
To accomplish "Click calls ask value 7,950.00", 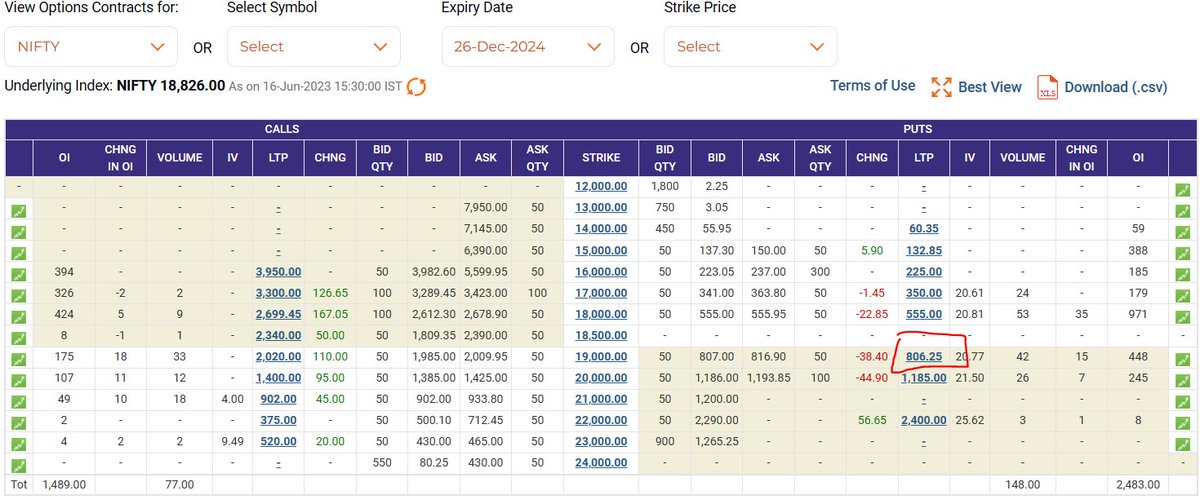I will [x=485, y=208].
